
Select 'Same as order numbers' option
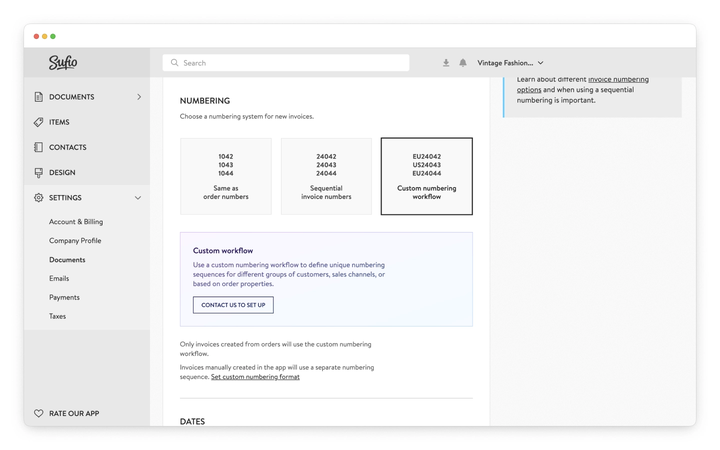pos(226,176)
